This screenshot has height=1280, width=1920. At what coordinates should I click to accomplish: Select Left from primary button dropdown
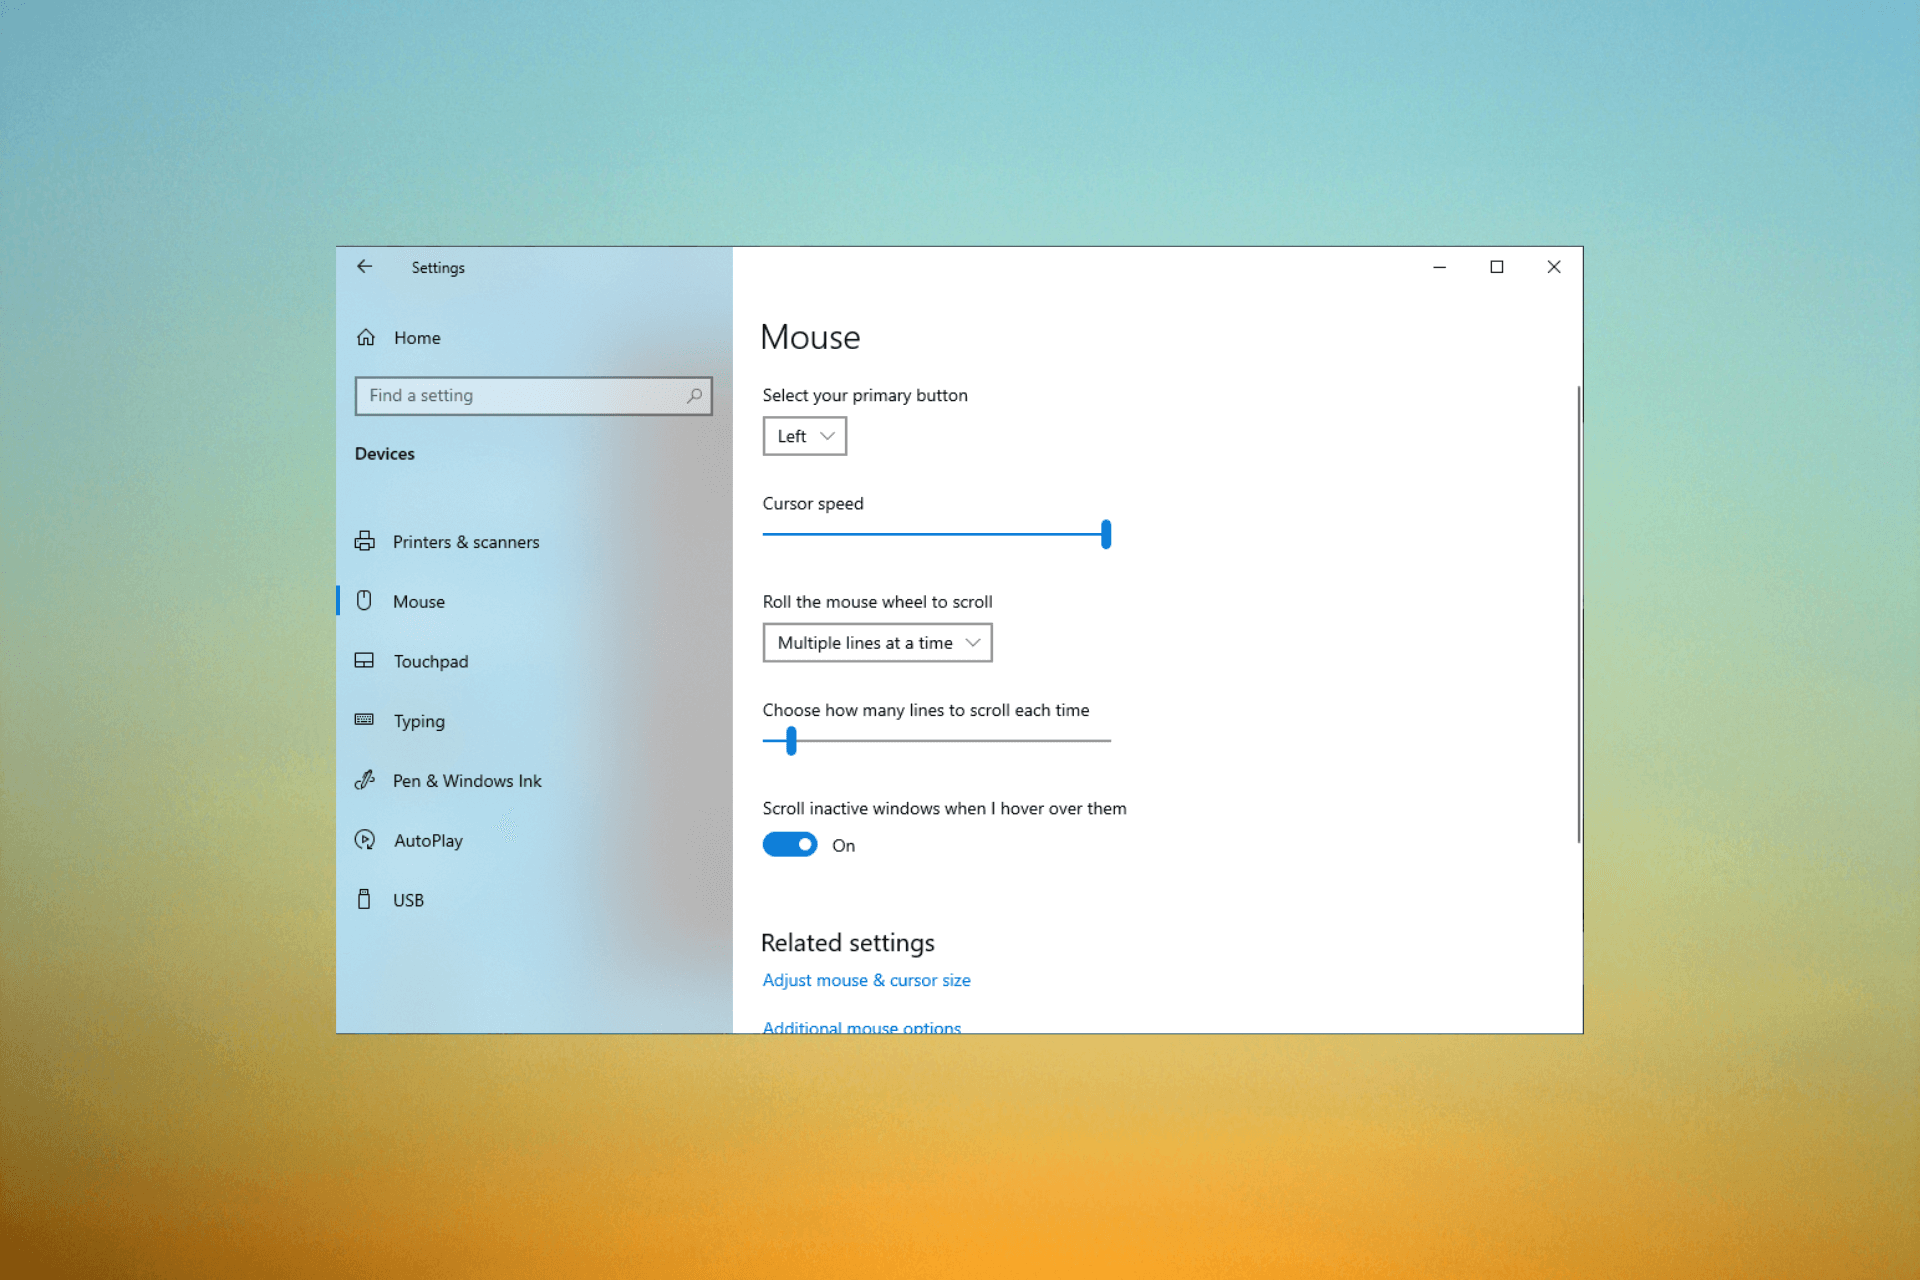[803, 436]
